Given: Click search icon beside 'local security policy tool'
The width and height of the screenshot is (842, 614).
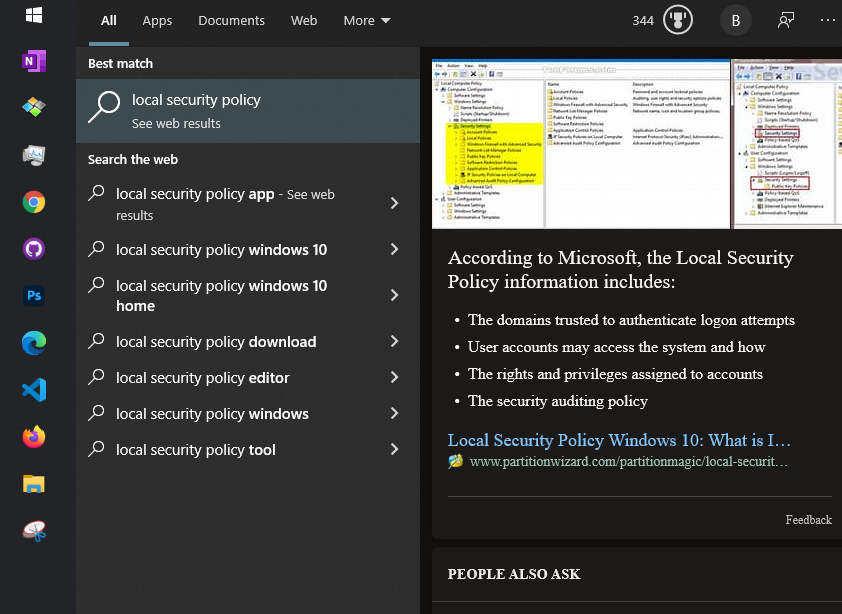Looking at the screenshot, I should point(97,449).
